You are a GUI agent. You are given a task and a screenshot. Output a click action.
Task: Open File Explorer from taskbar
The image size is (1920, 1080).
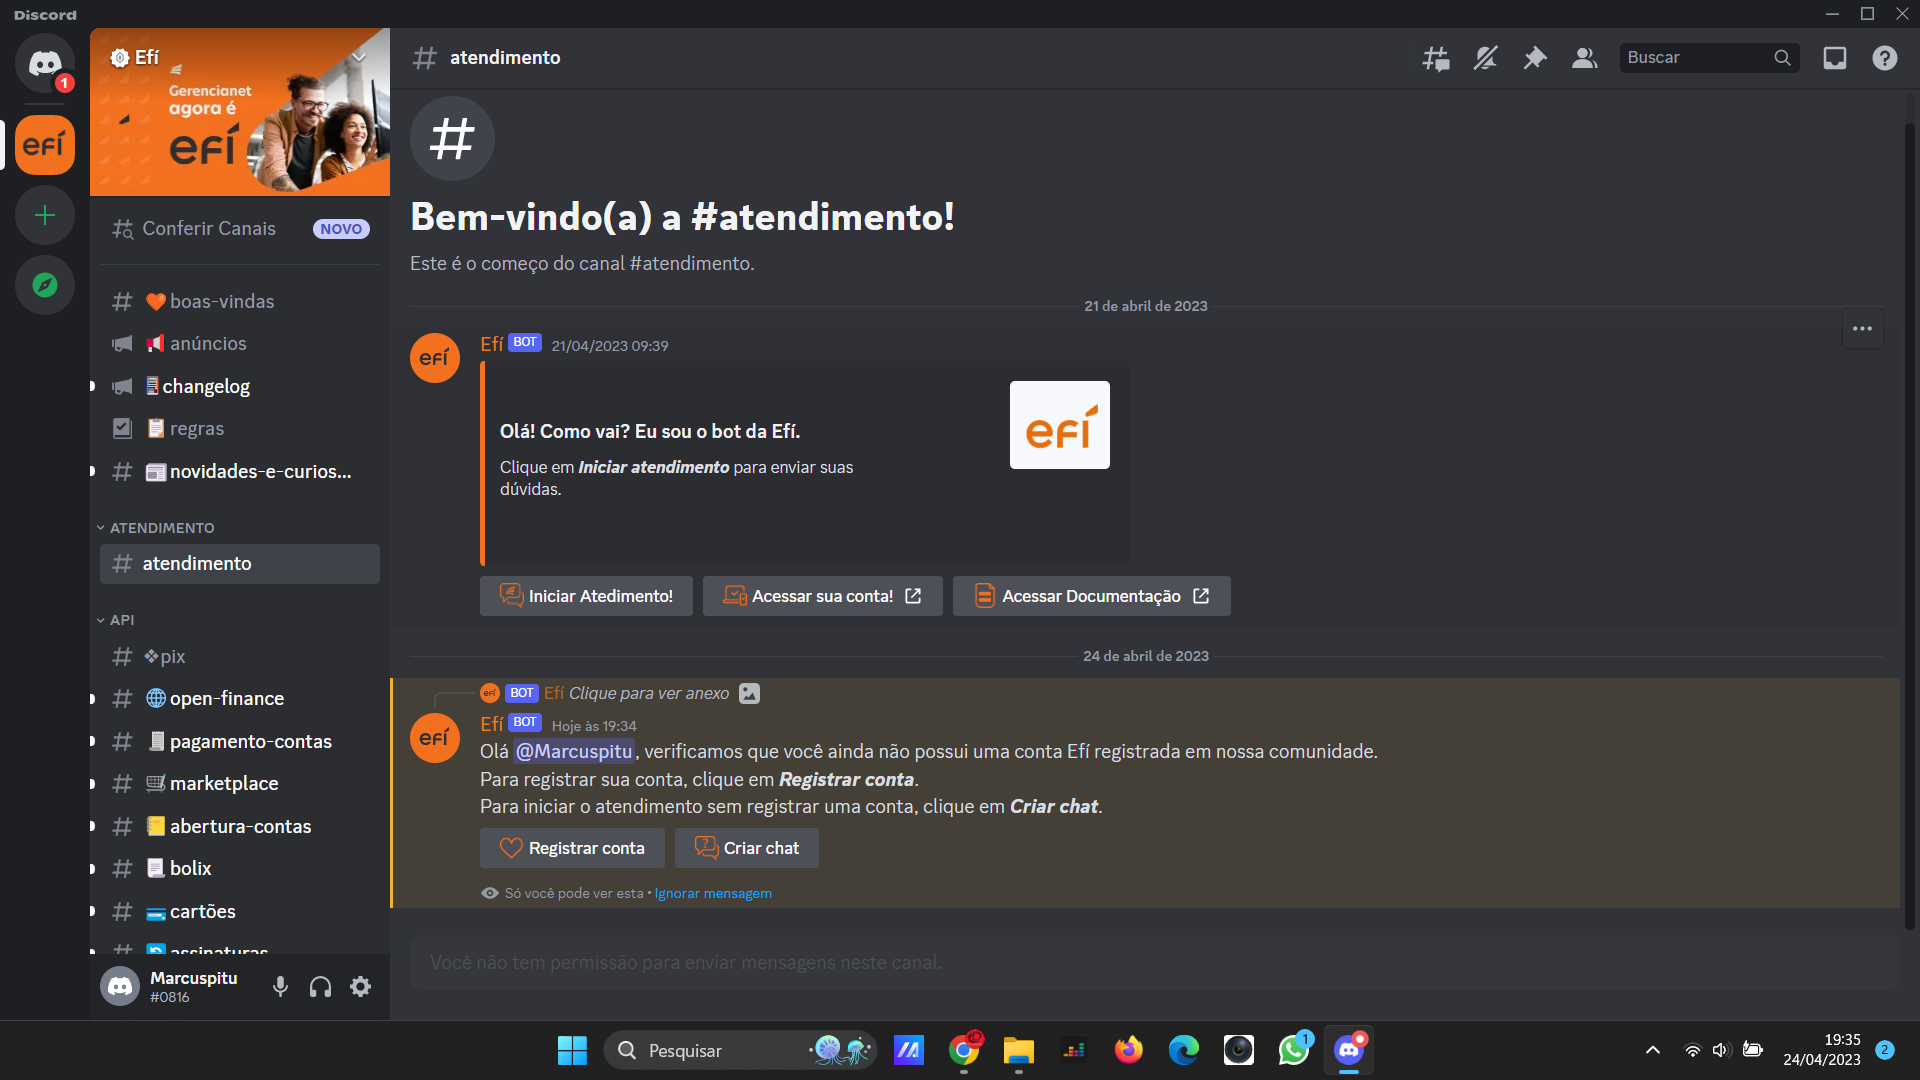coord(1019,1050)
